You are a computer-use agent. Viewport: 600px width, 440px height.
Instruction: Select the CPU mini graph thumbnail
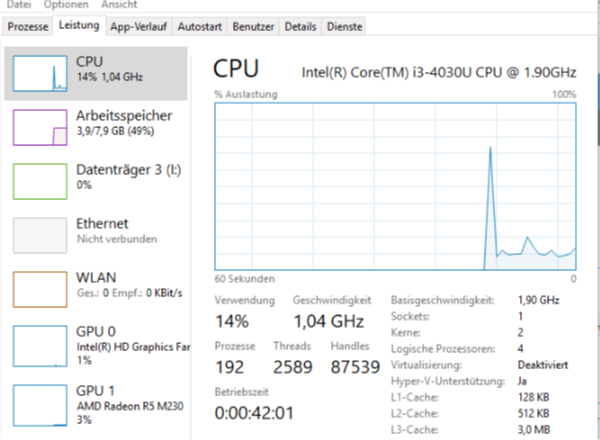(40, 73)
